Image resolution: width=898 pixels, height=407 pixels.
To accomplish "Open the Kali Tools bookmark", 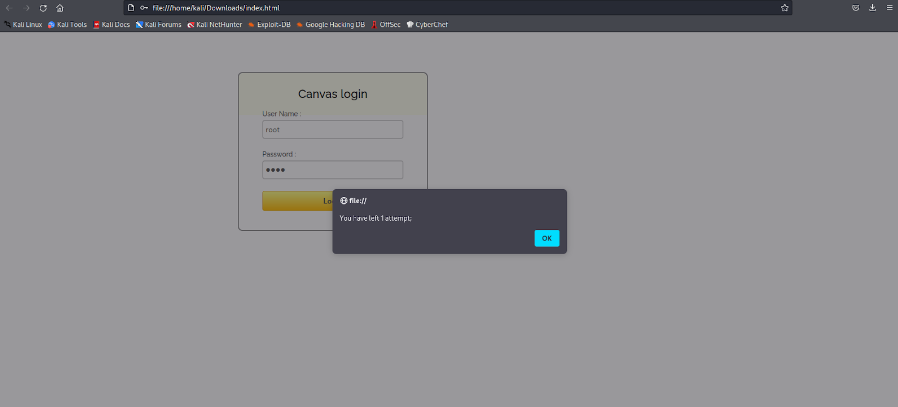I will [67, 24].
